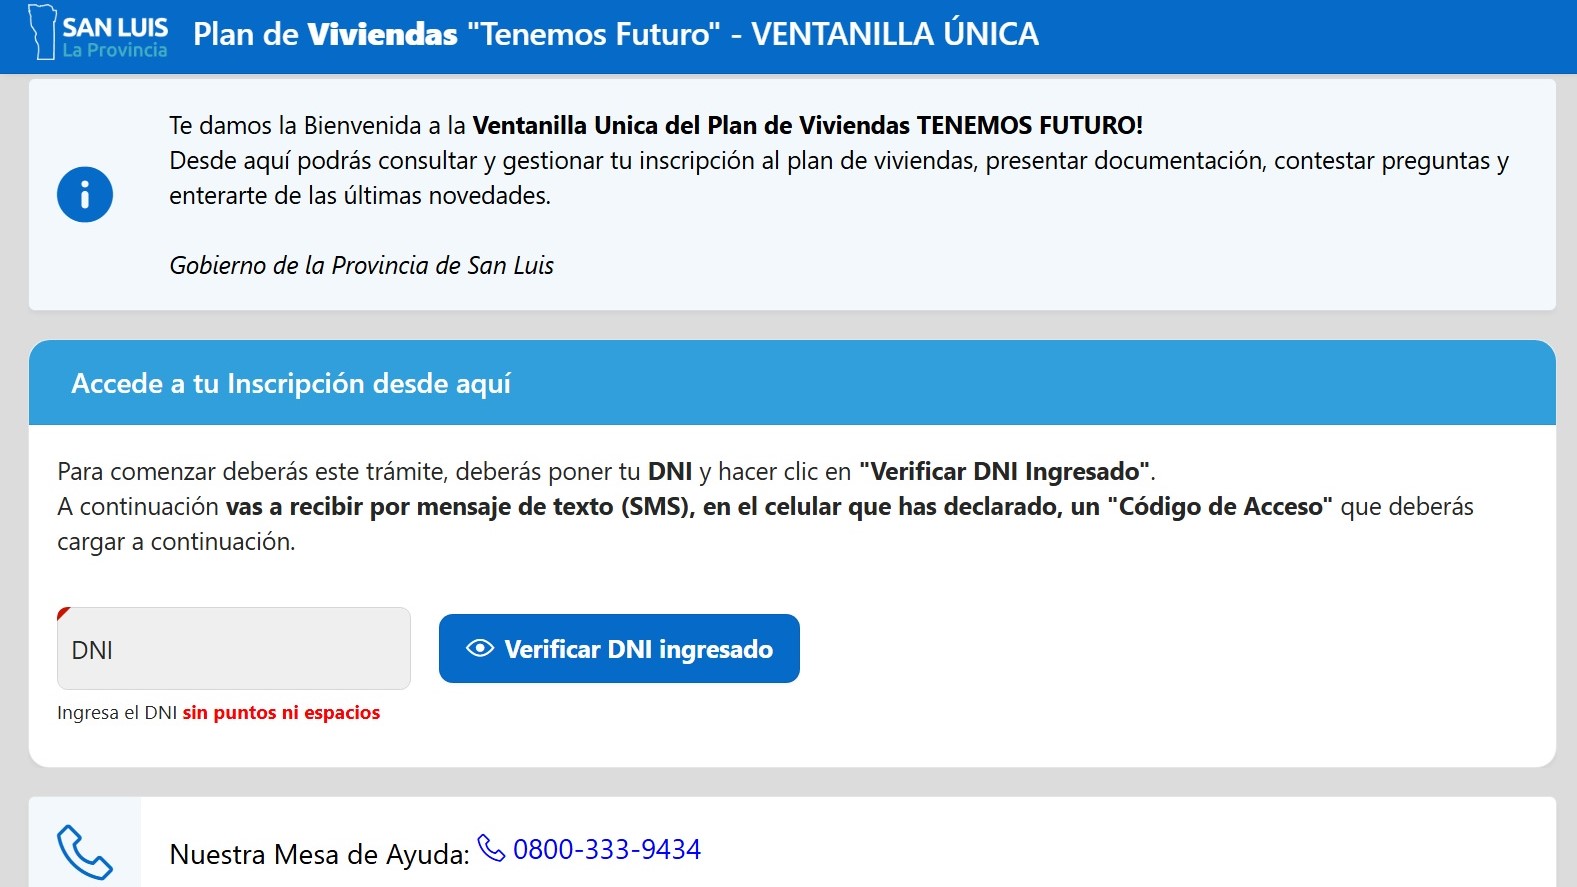Click the "SAN LUIS La Provincia" logo text
Screen dimensions: 1577x887
[115, 37]
